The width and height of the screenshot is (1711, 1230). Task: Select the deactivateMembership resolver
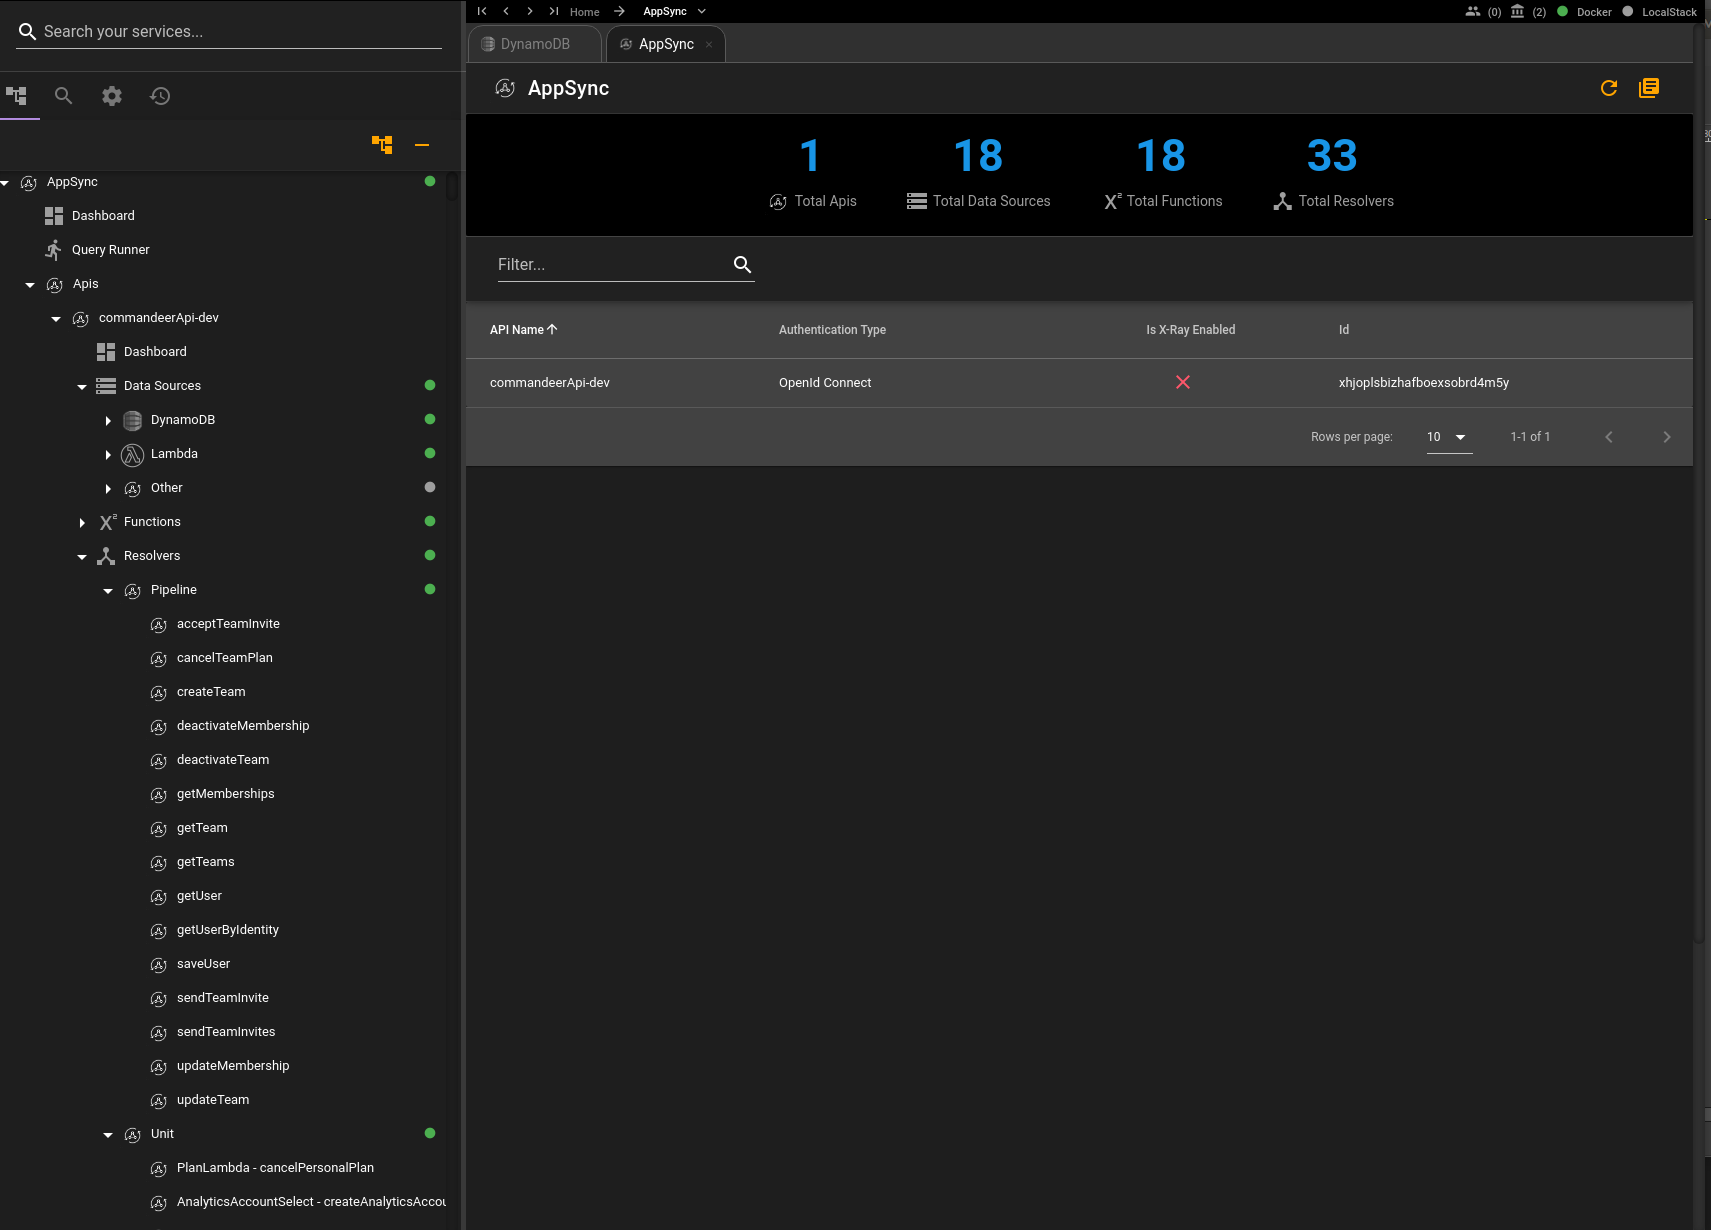tap(243, 726)
